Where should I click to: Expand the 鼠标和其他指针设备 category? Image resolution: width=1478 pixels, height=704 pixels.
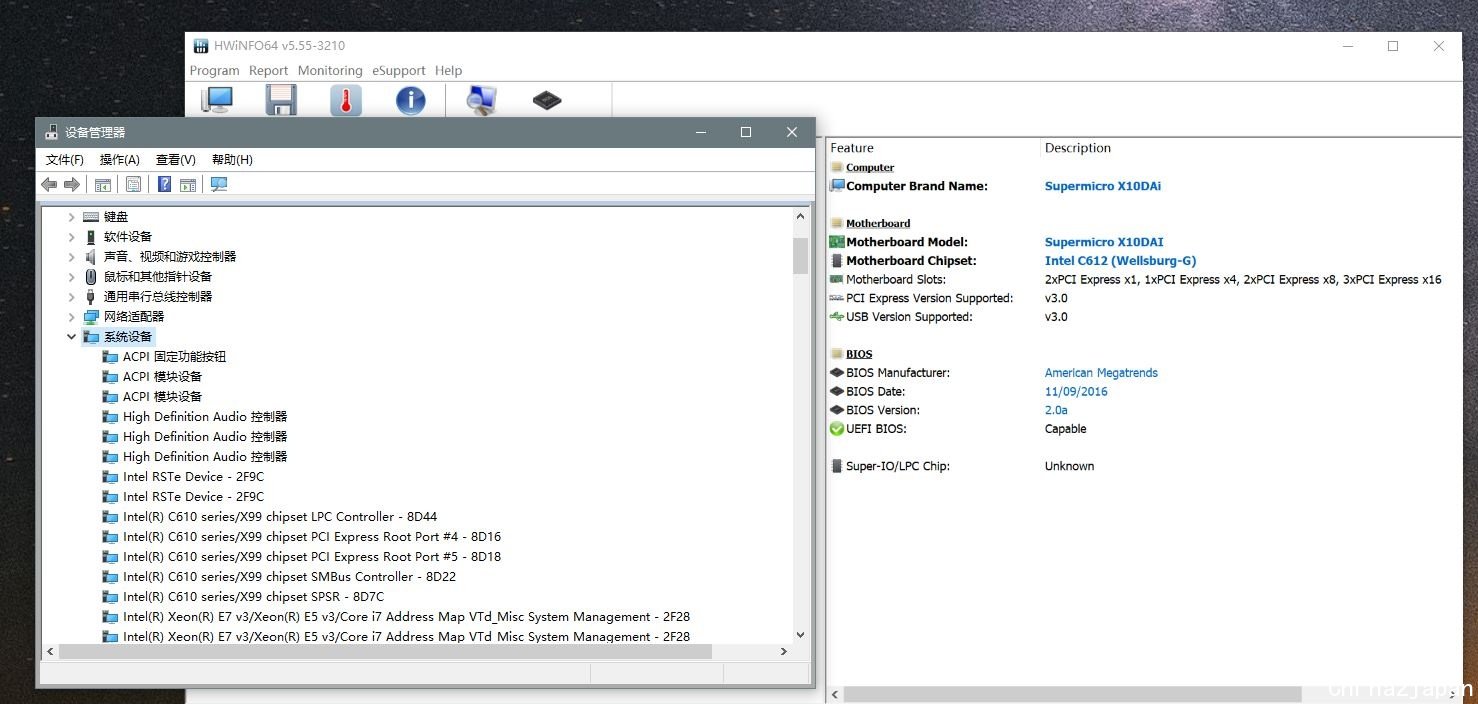click(x=71, y=277)
